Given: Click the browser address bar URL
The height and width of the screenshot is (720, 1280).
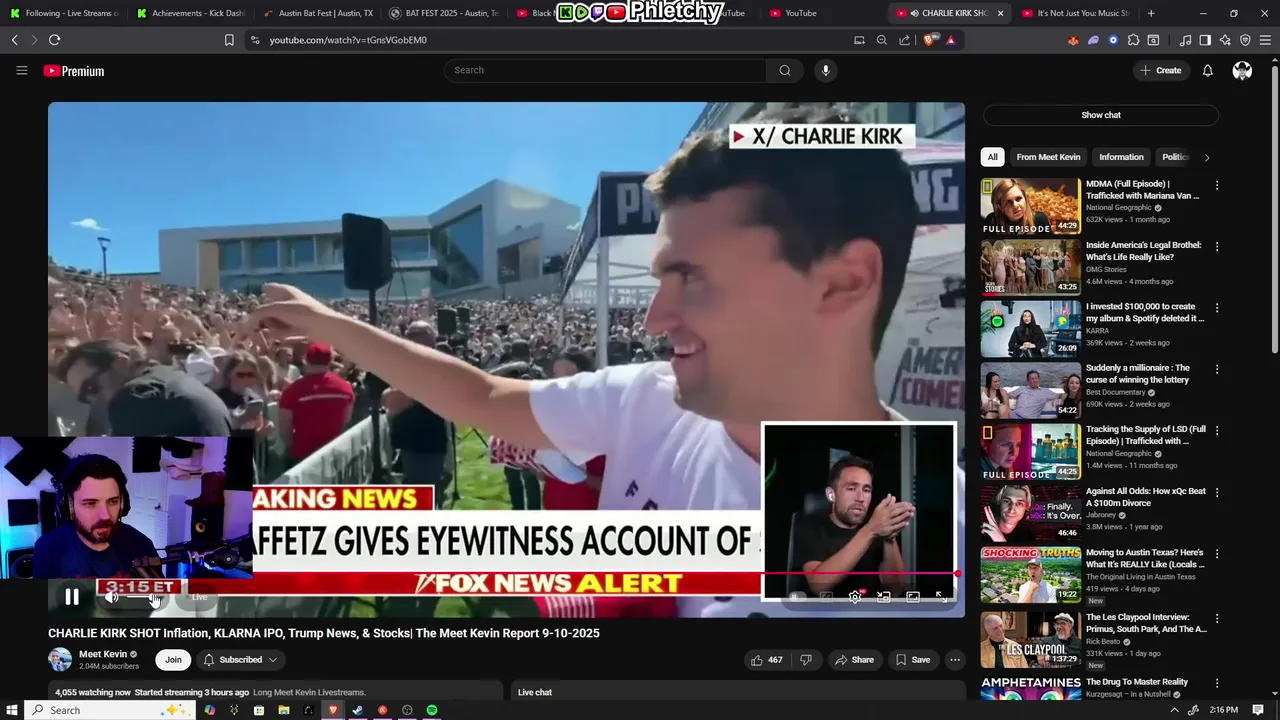Looking at the screenshot, I should (x=348, y=40).
